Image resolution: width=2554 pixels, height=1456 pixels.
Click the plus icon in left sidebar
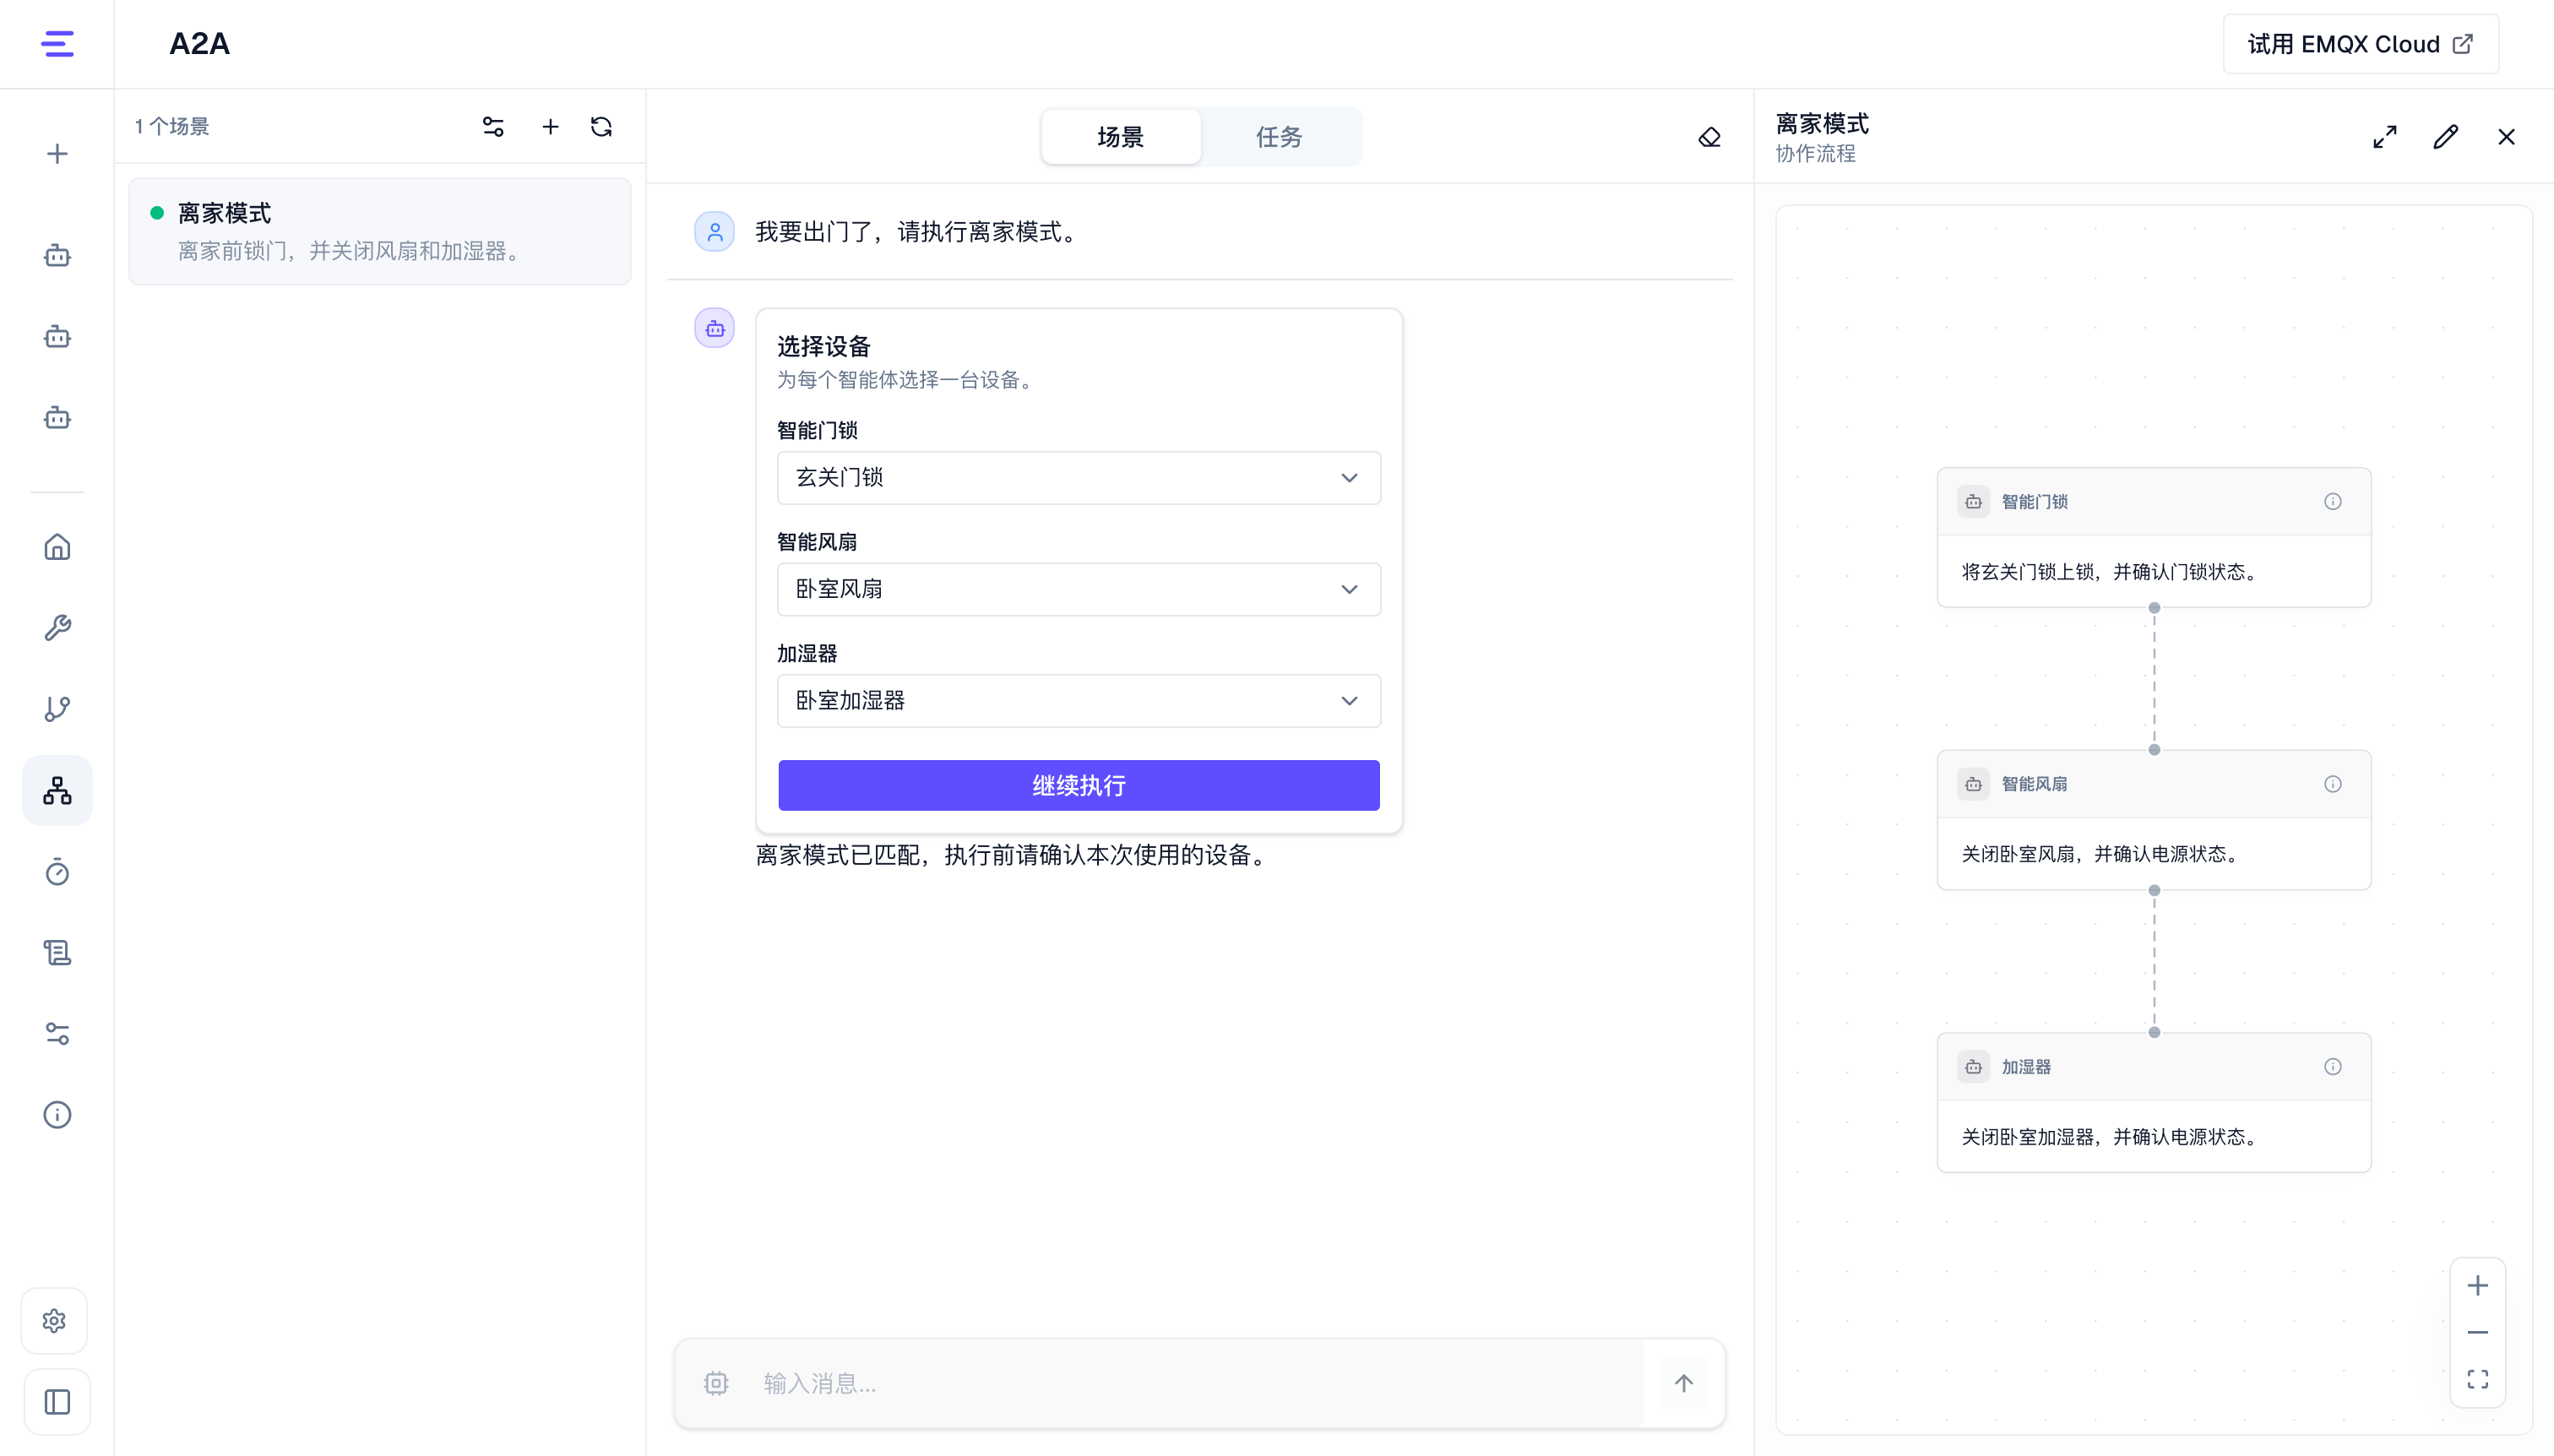(x=57, y=154)
